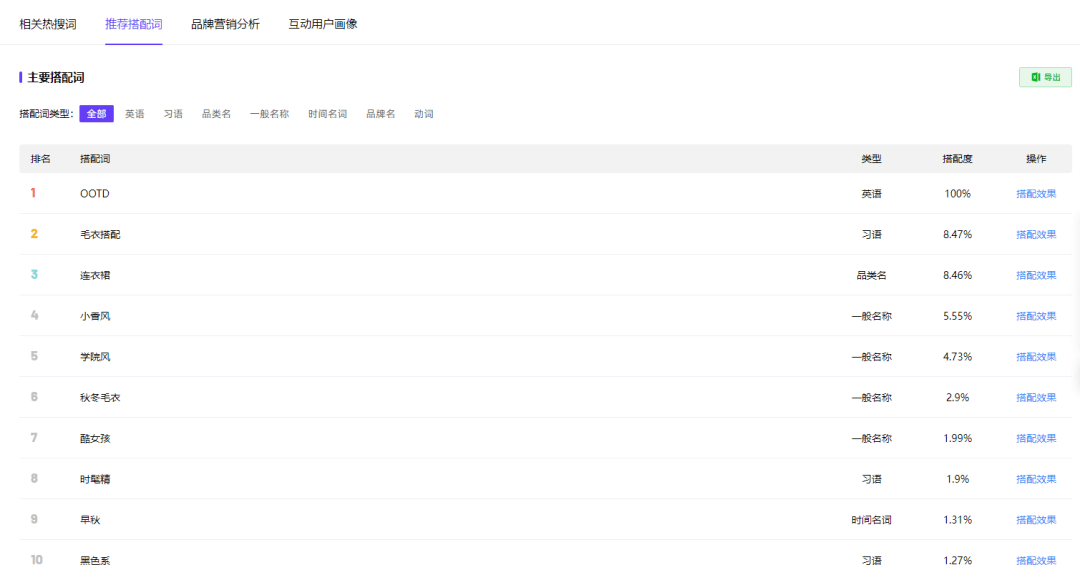This screenshot has height=580, width=1080.
Task: Click rank number 10 in table
Action: (37, 560)
